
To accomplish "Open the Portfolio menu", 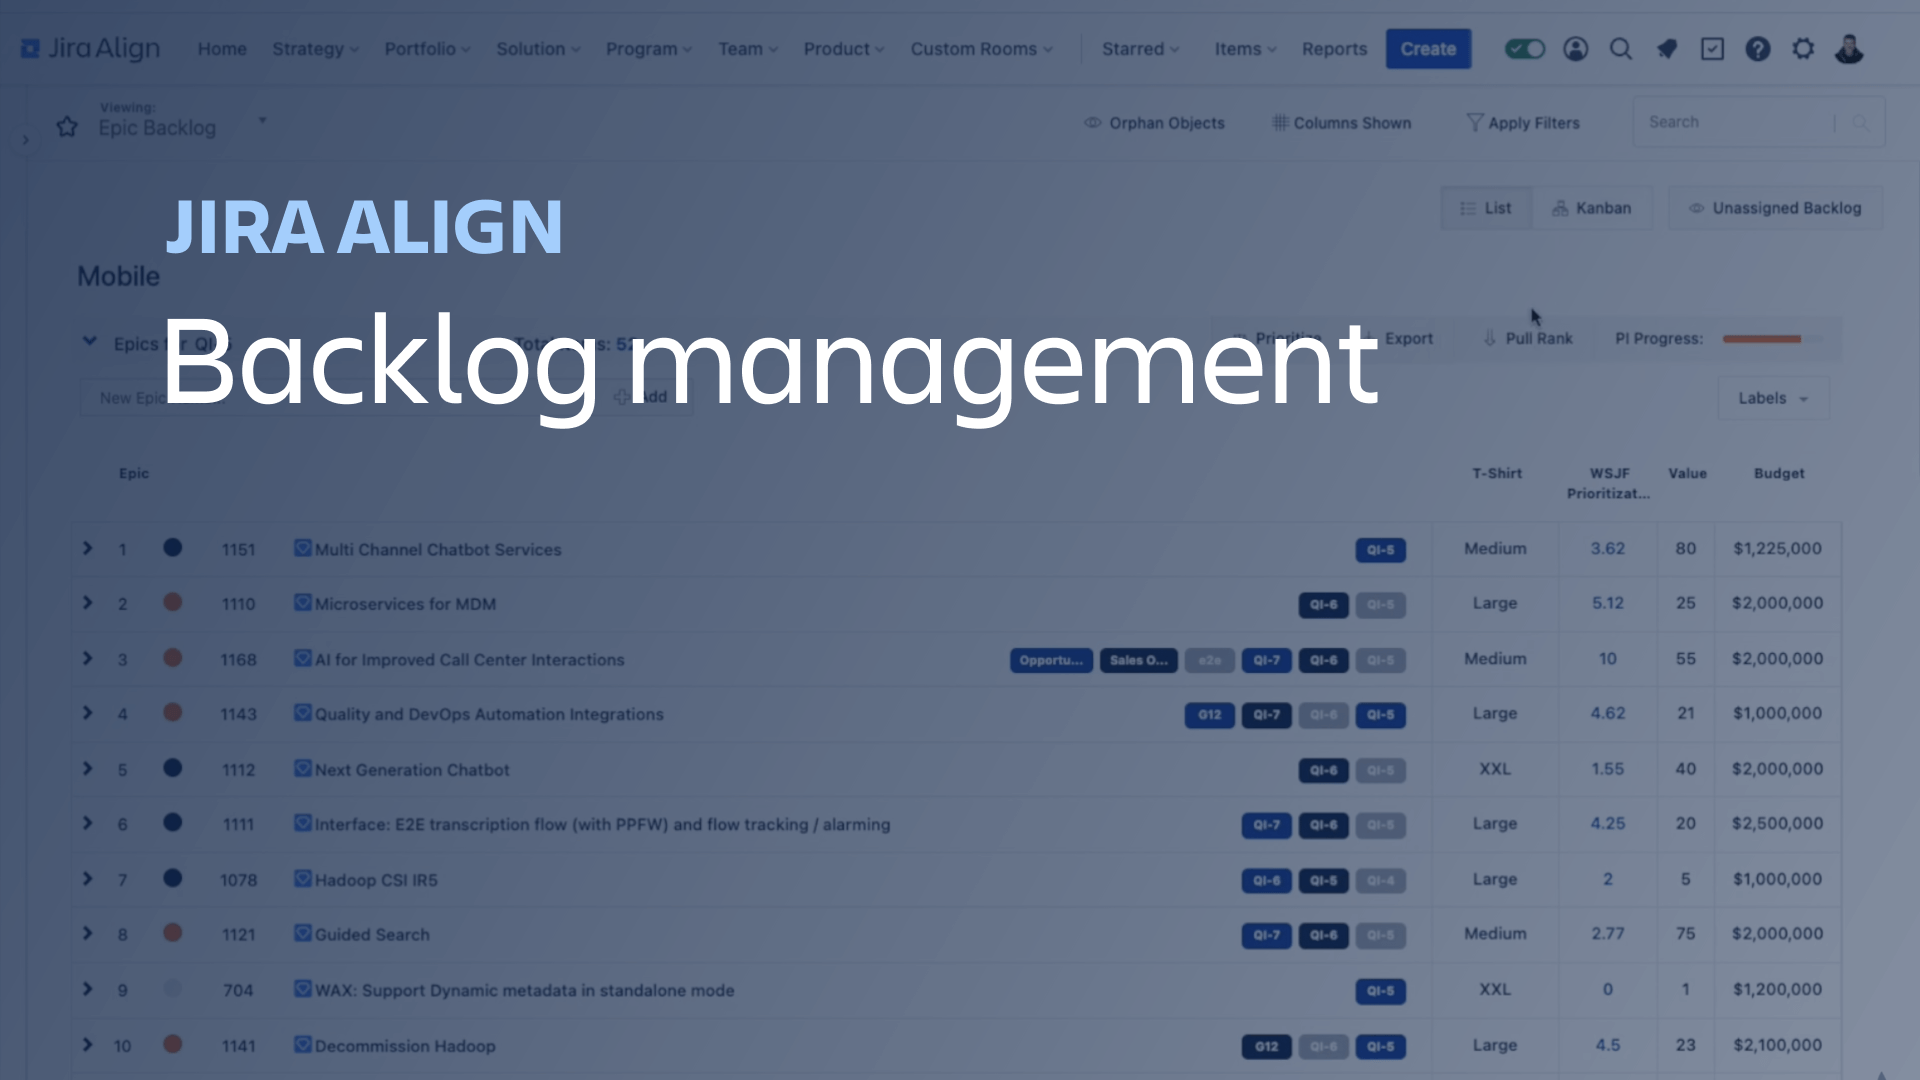I will [x=426, y=47].
